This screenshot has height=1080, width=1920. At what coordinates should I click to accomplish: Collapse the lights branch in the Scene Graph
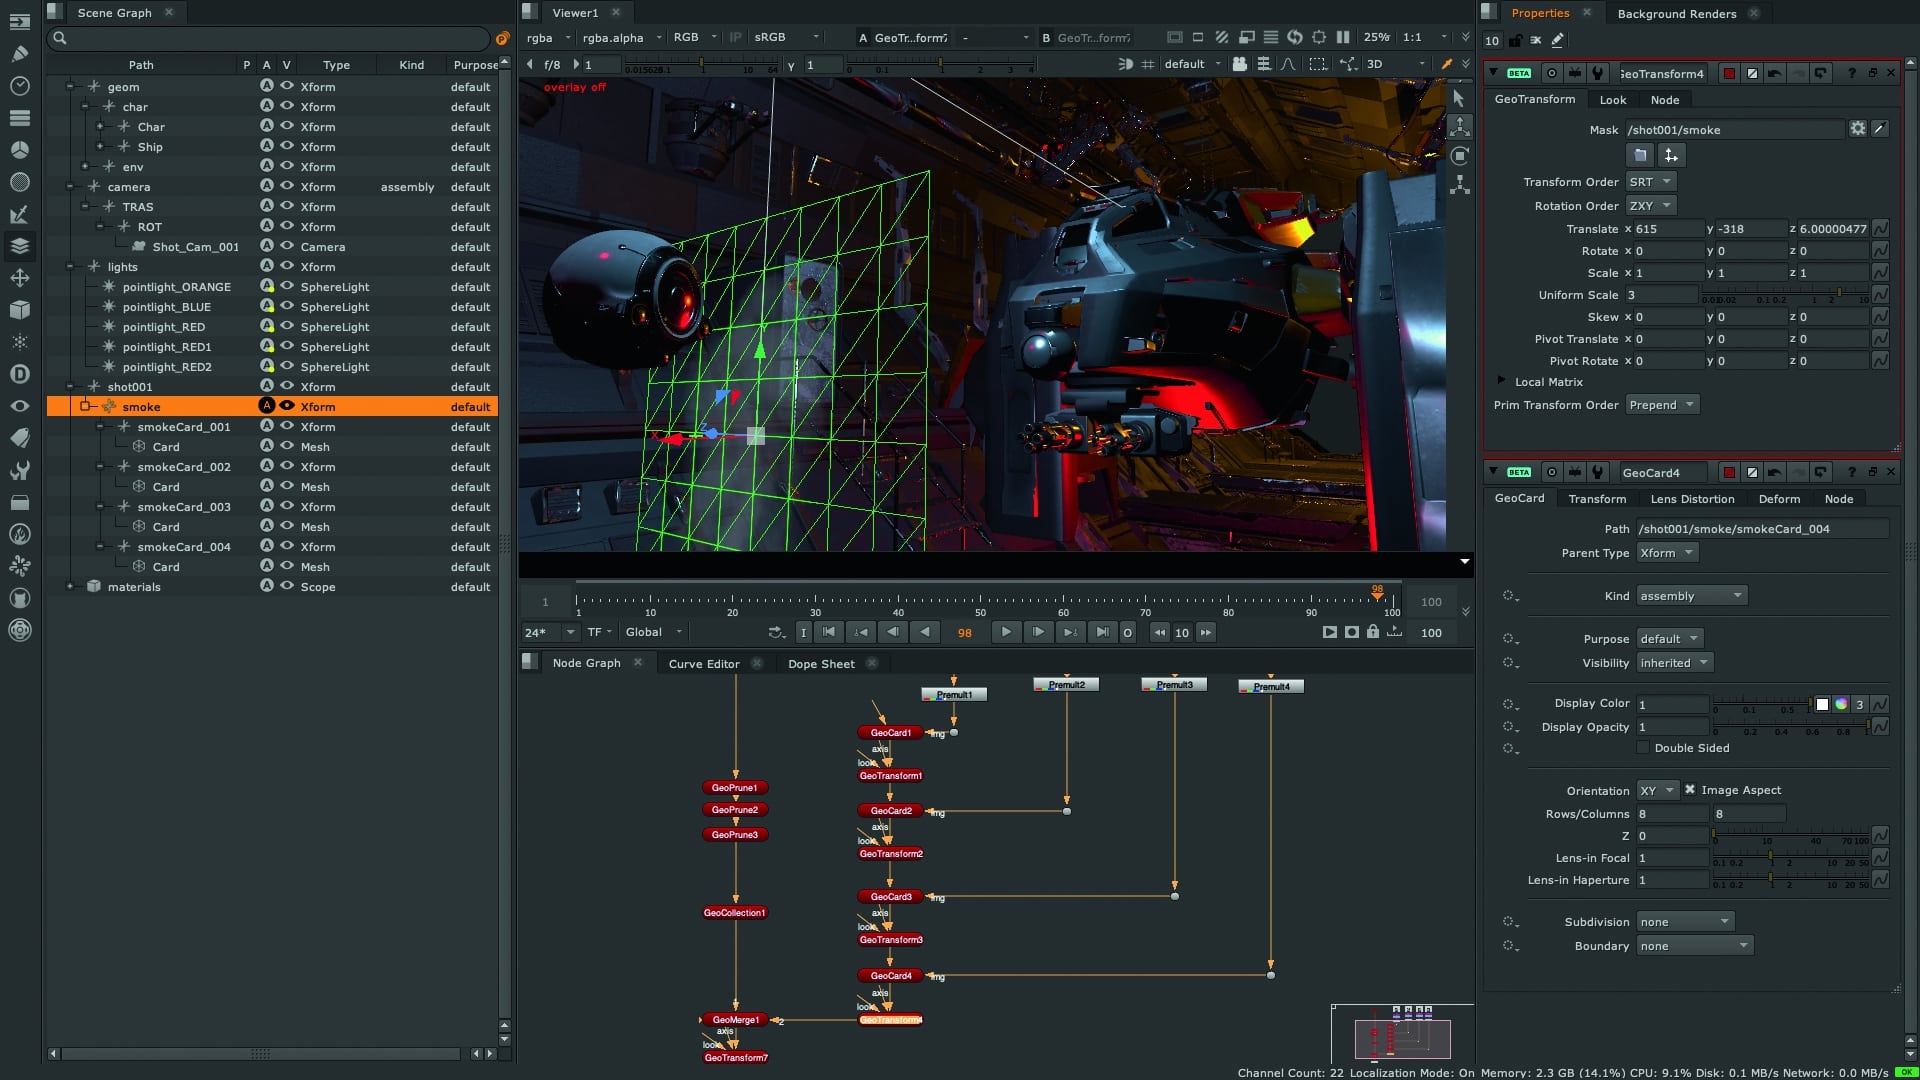(x=70, y=267)
